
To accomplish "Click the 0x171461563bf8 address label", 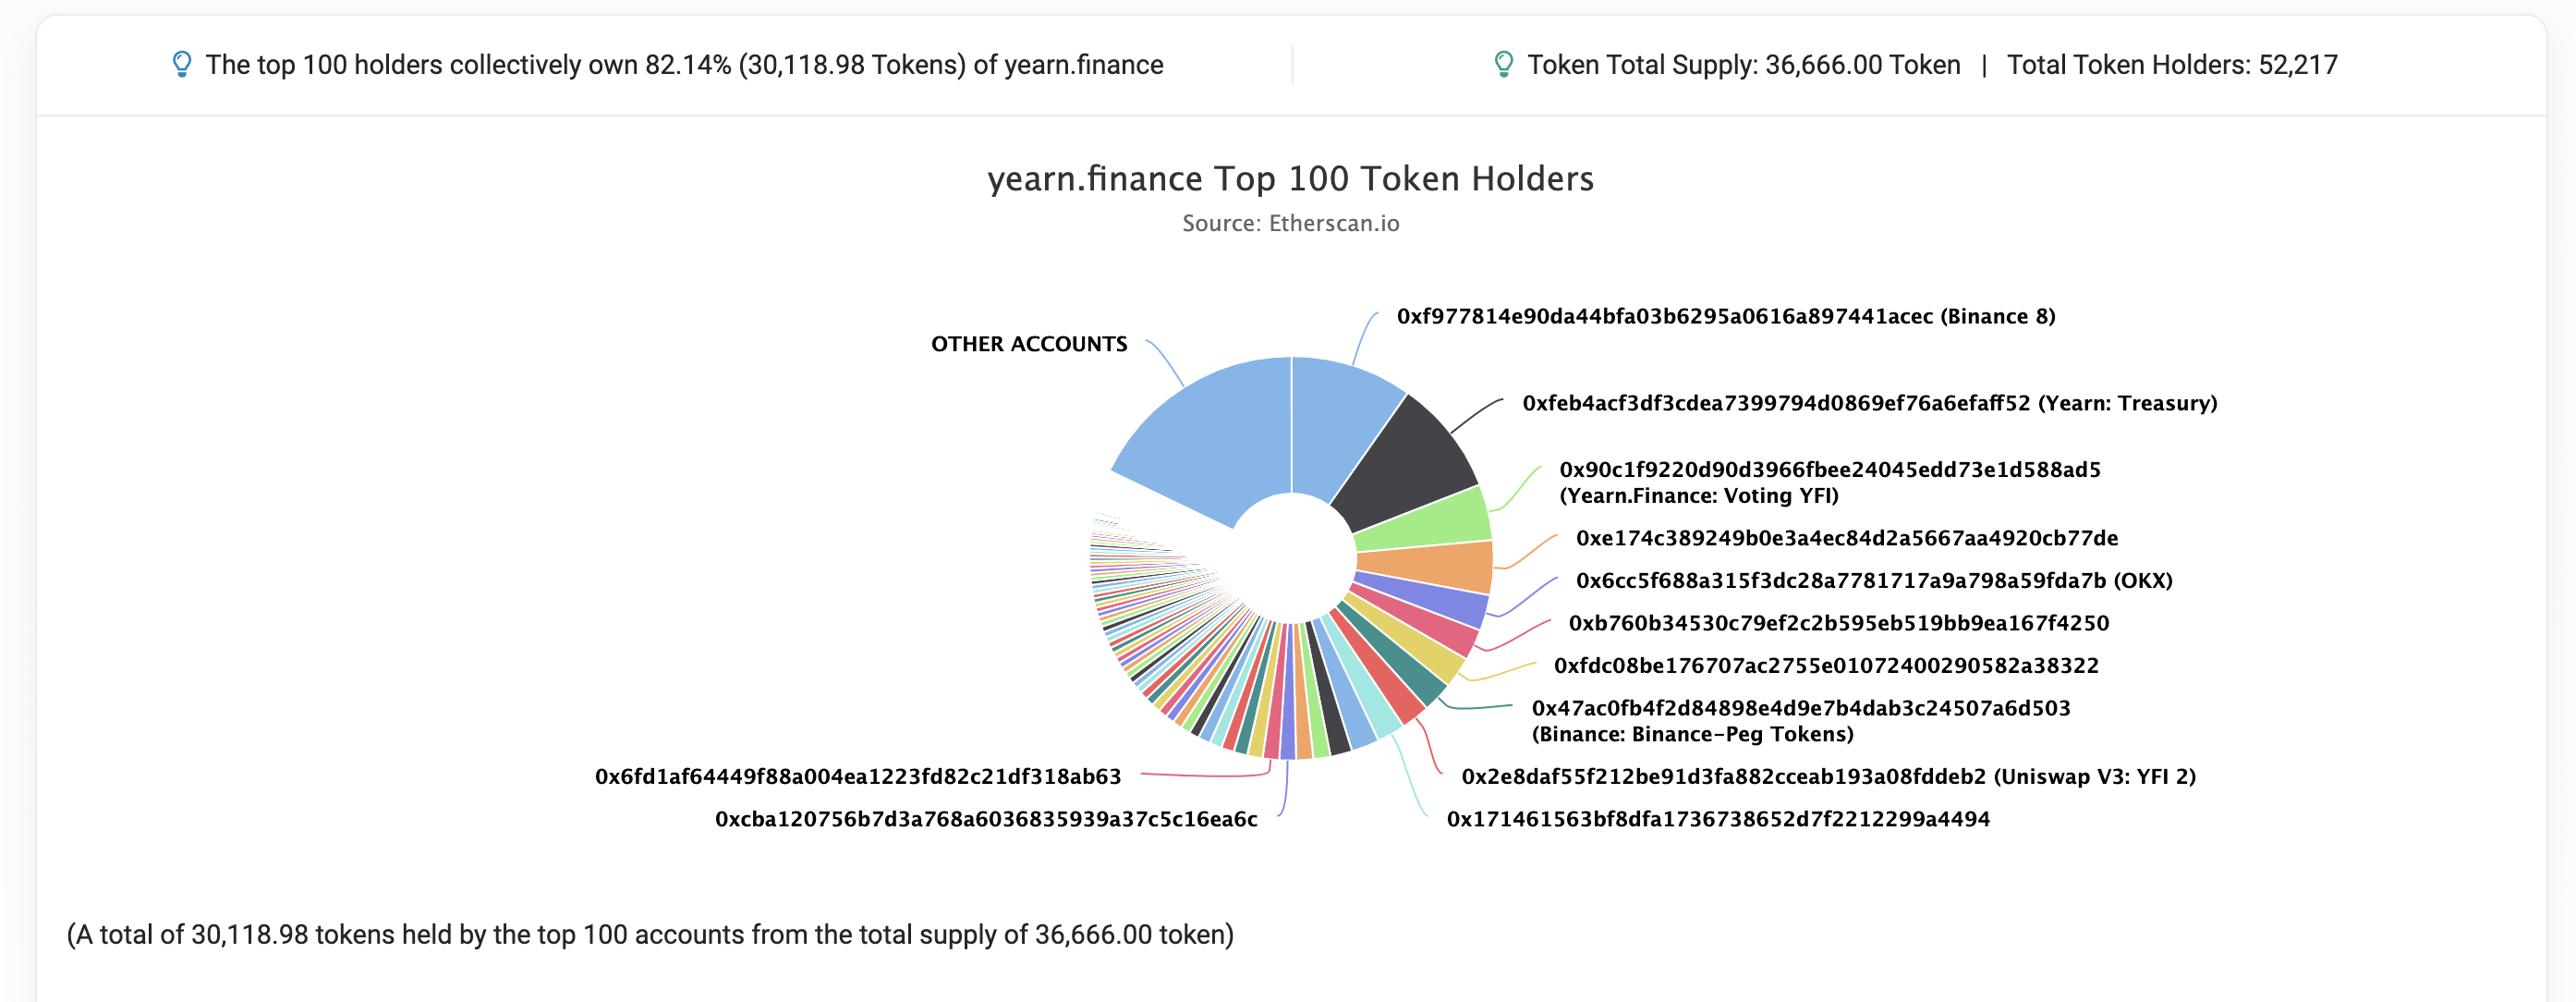I will (x=1717, y=820).
